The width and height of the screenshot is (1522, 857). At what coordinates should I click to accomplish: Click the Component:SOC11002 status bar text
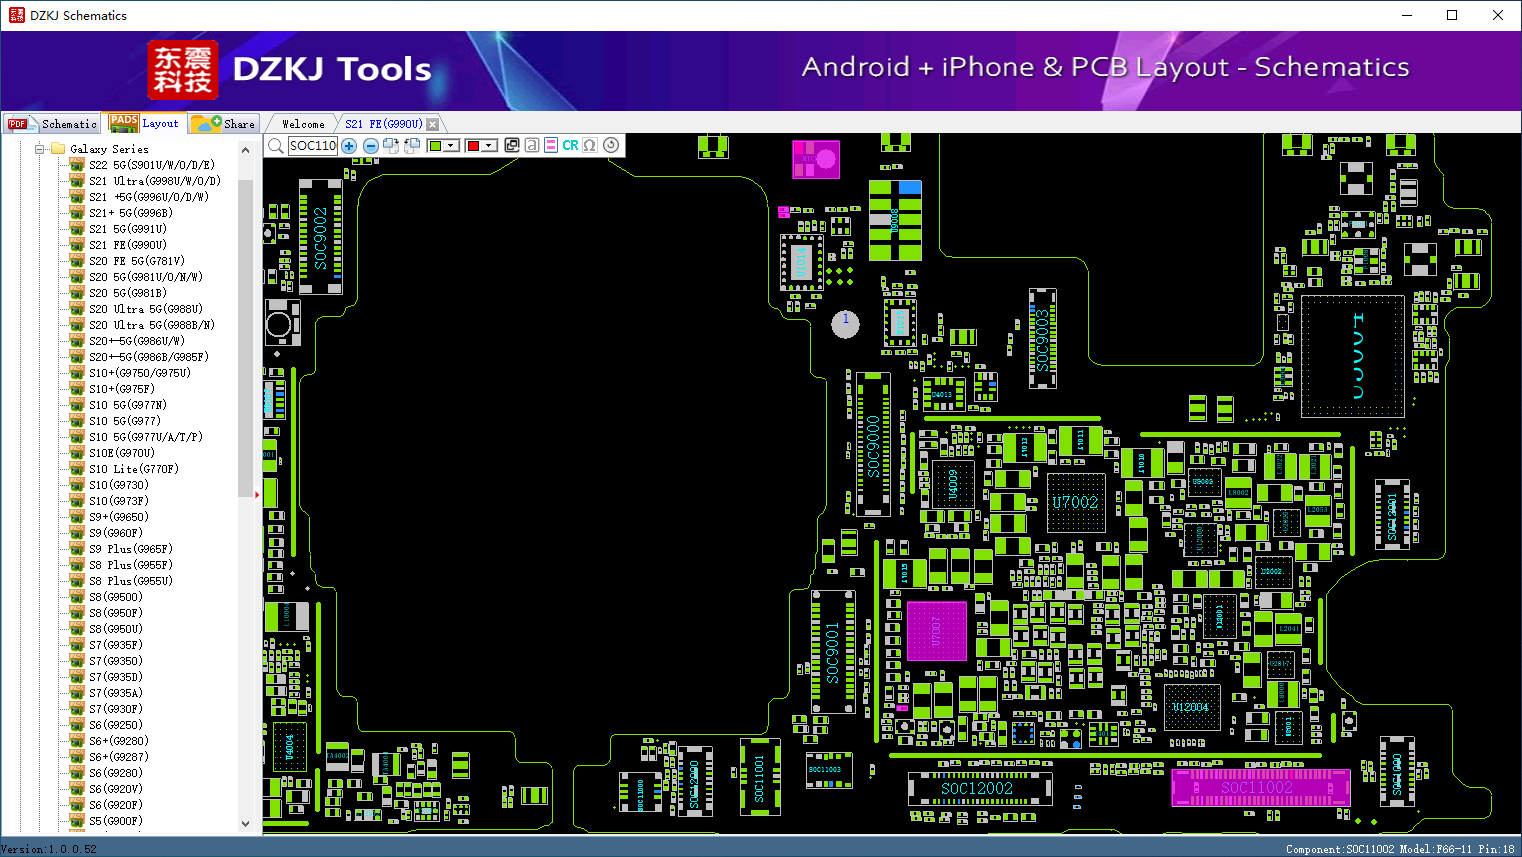point(1340,849)
